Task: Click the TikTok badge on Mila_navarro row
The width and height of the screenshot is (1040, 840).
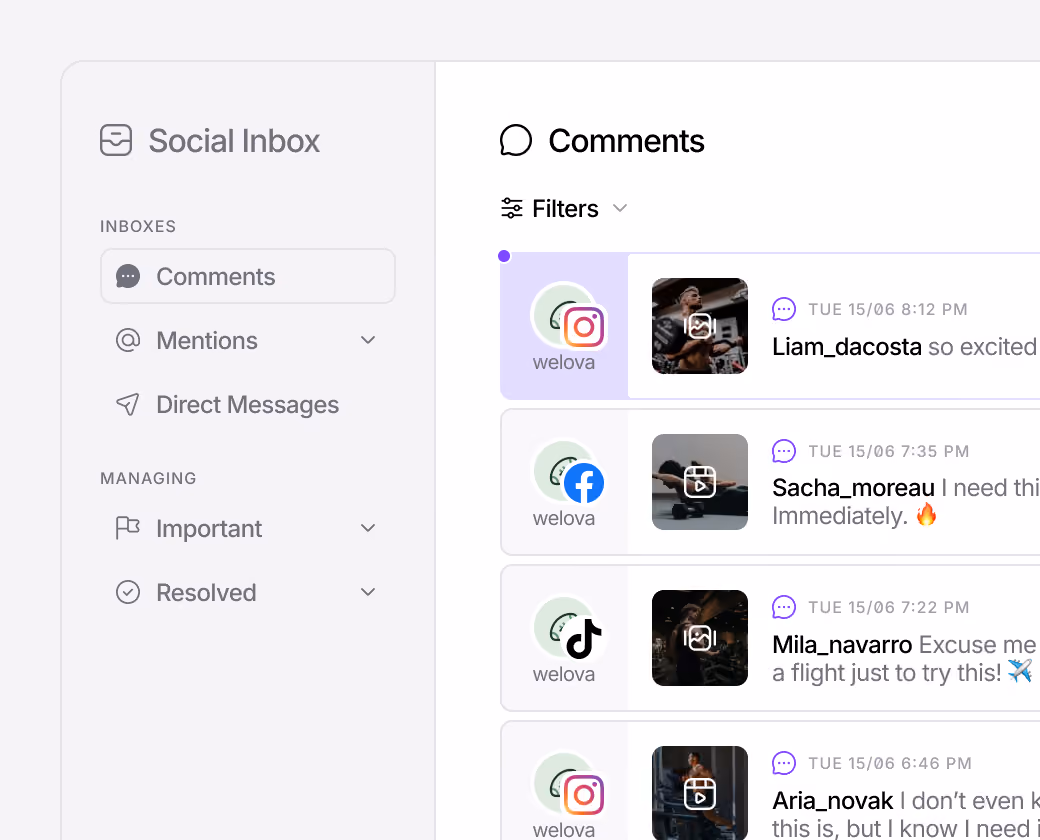Action: pos(584,639)
